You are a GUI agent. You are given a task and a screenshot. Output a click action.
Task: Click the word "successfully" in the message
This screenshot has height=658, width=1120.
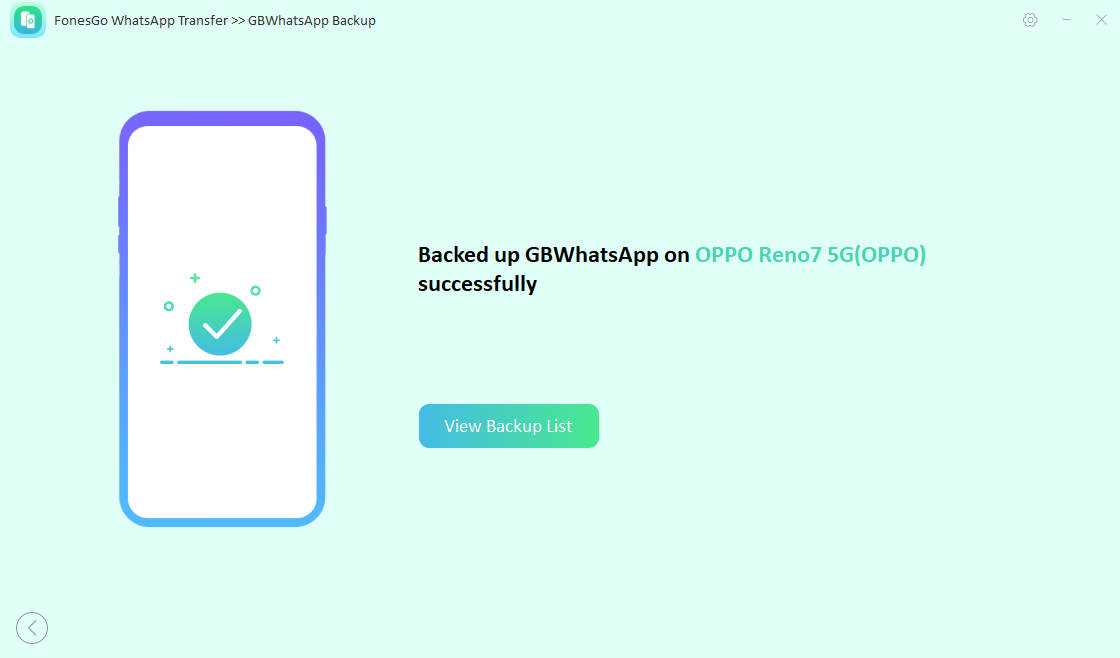tap(477, 284)
